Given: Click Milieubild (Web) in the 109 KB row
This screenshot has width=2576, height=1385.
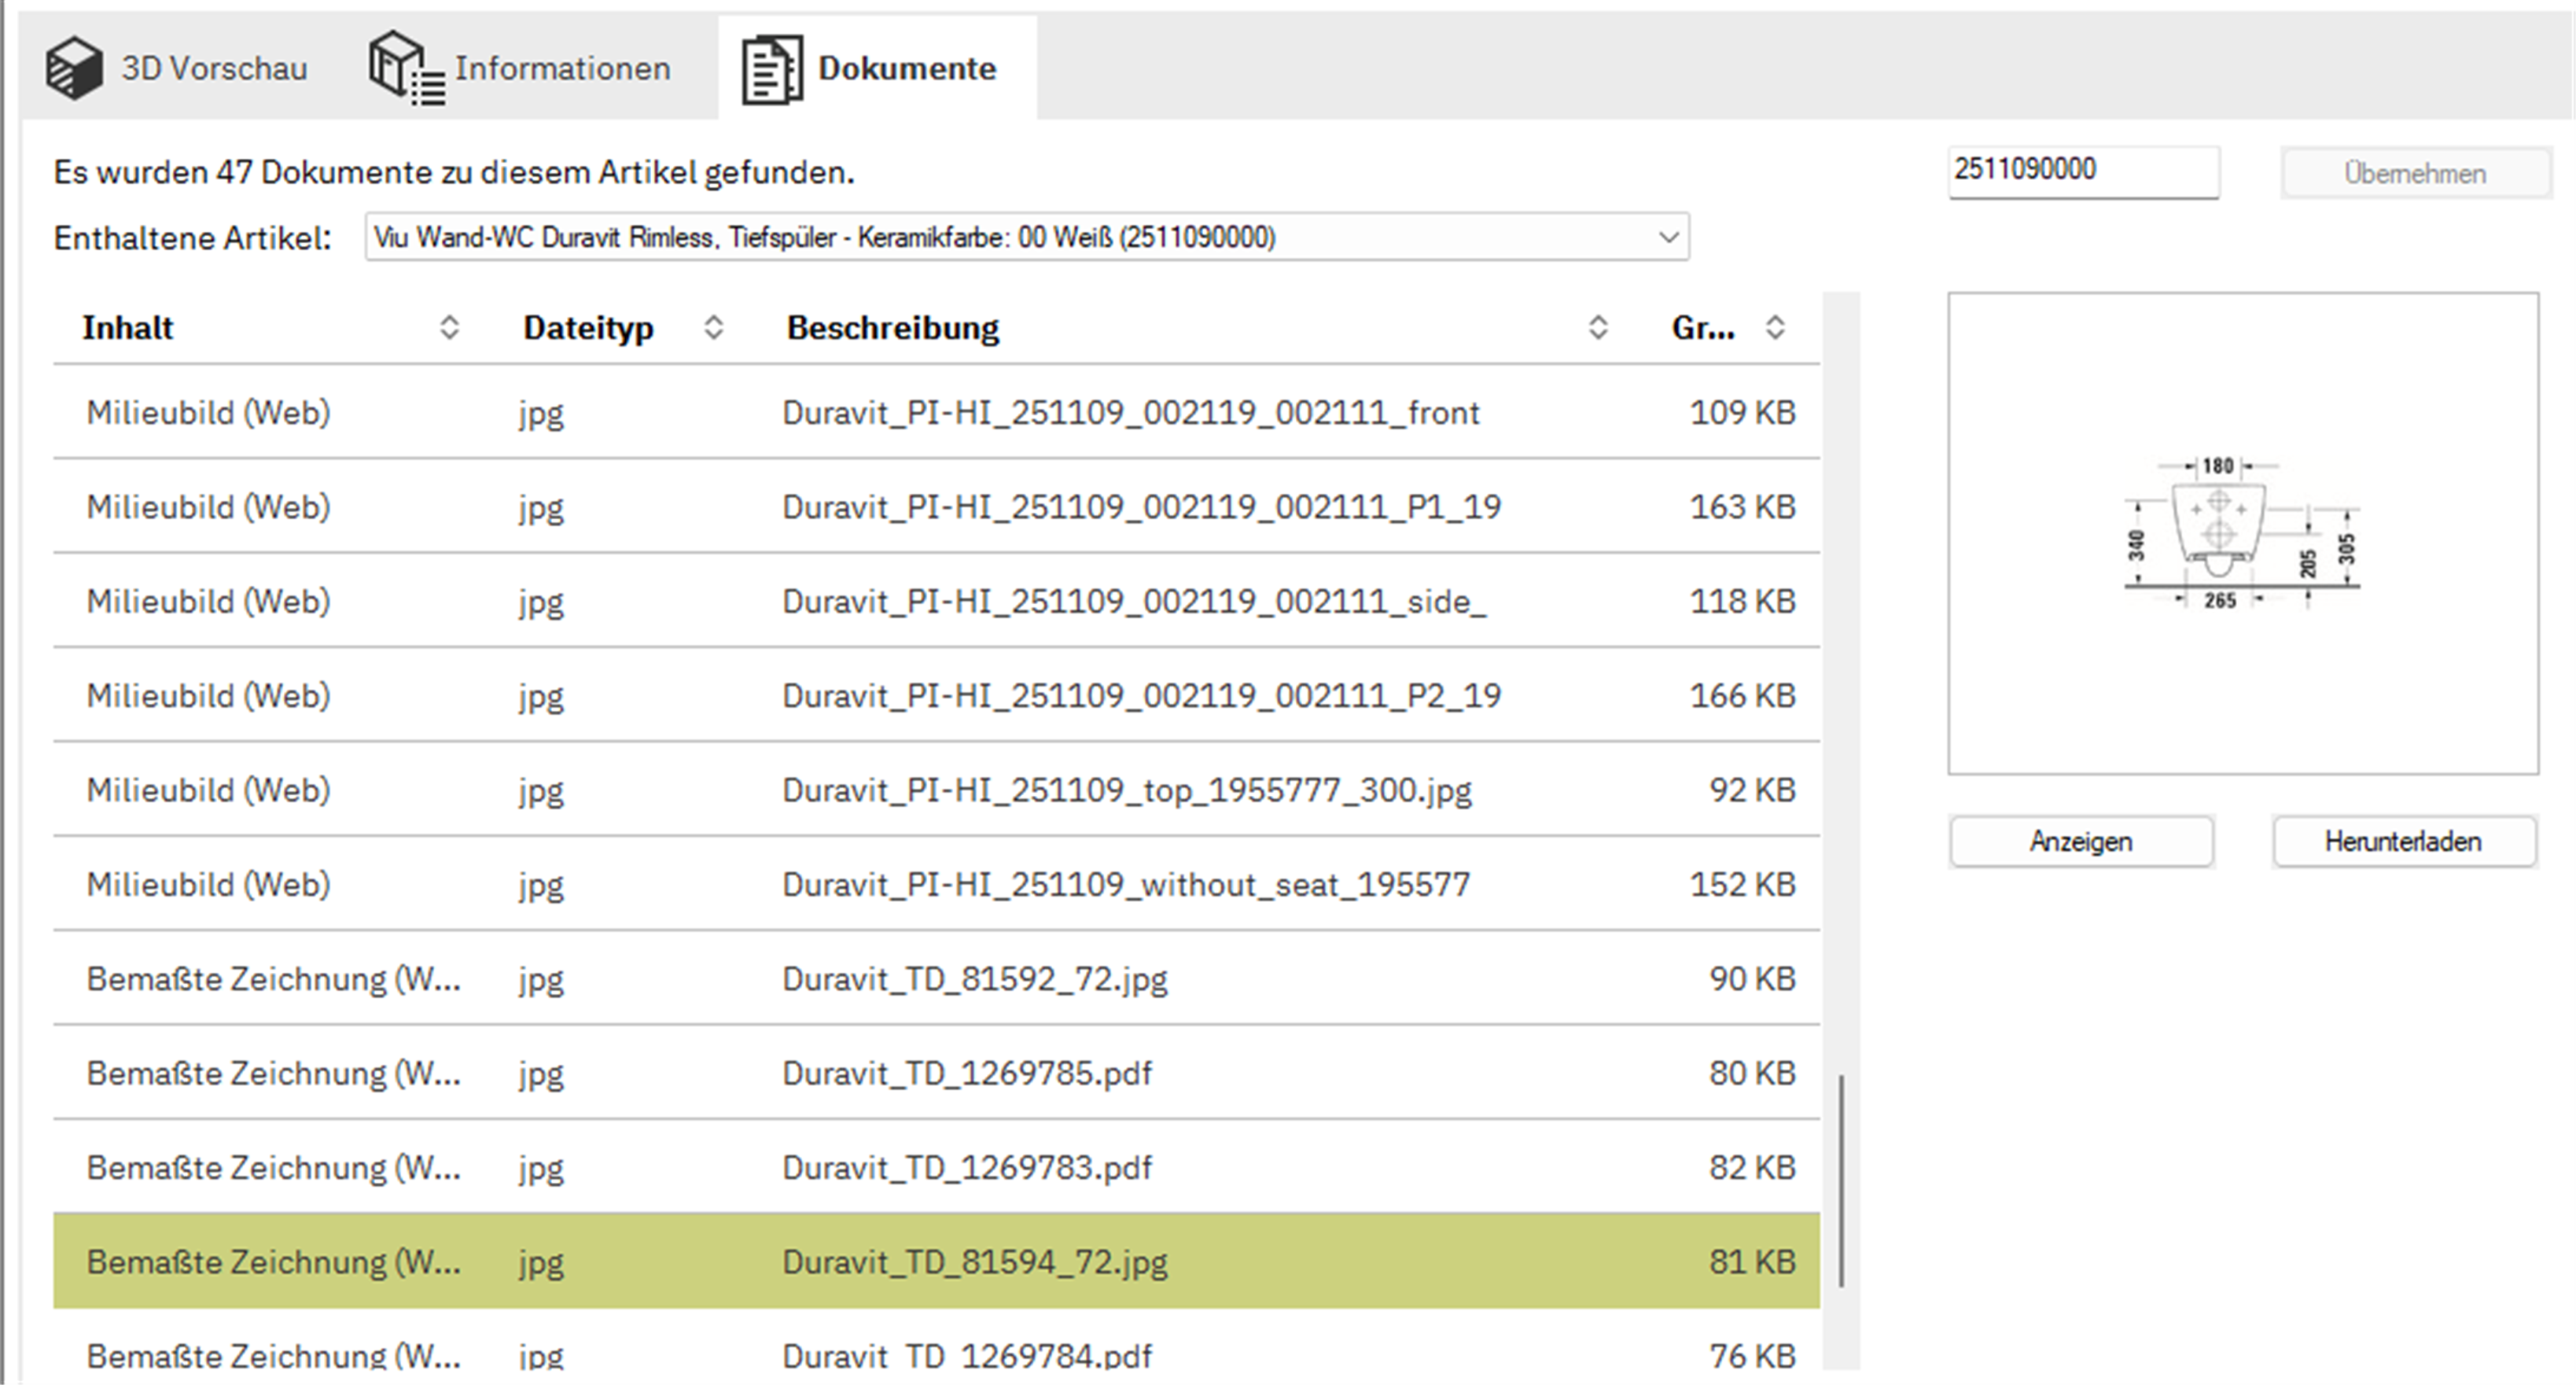Looking at the screenshot, I should click(208, 412).
